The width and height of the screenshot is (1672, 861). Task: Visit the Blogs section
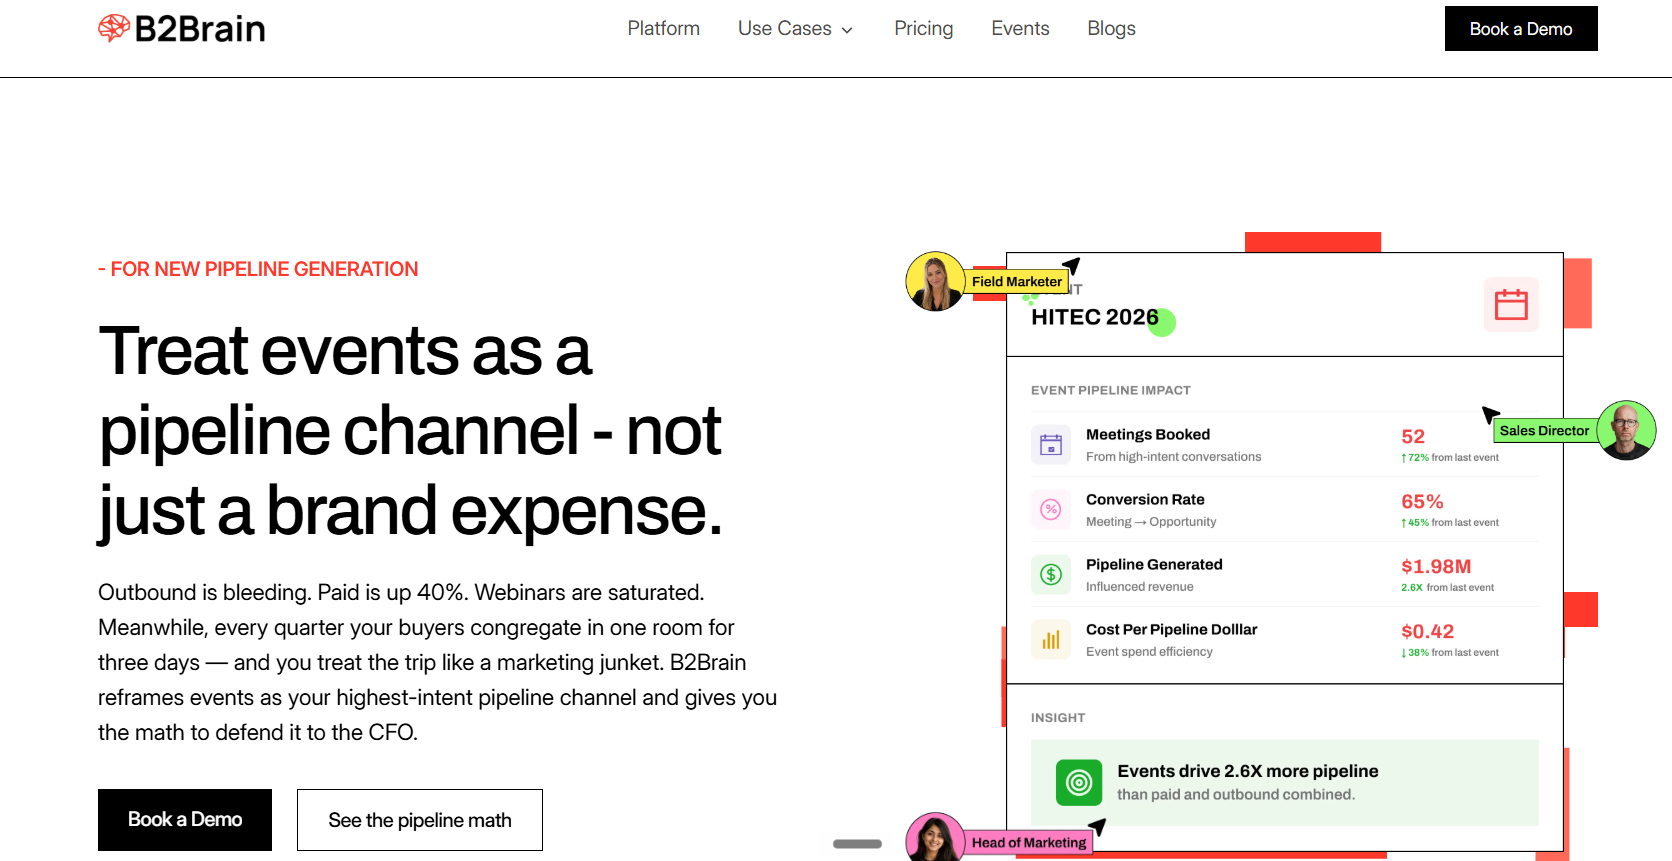(1112, 29)
